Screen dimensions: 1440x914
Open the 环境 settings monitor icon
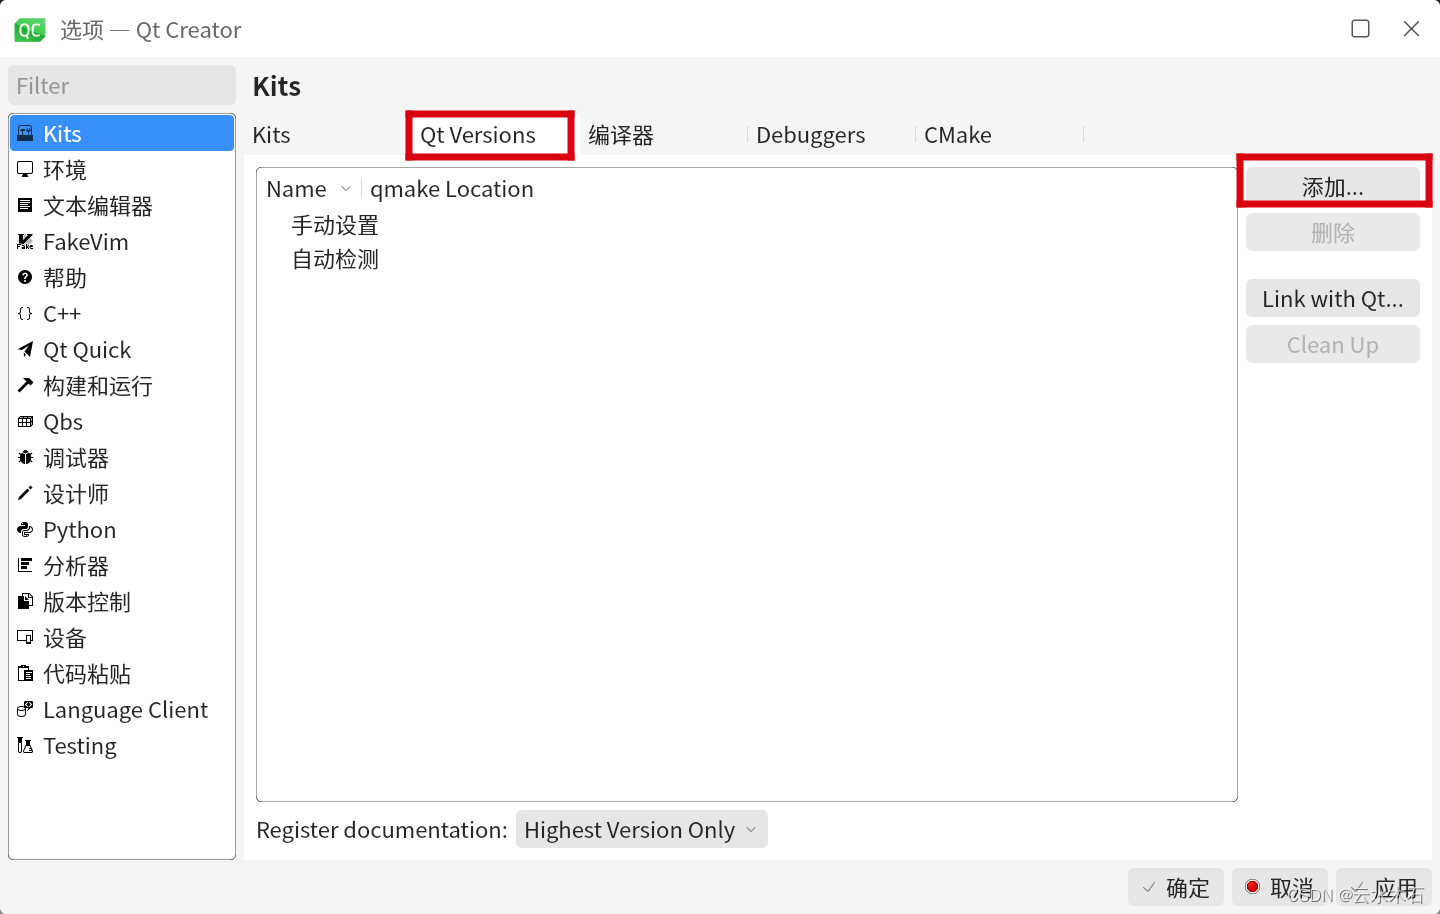(x=25, y=170)
